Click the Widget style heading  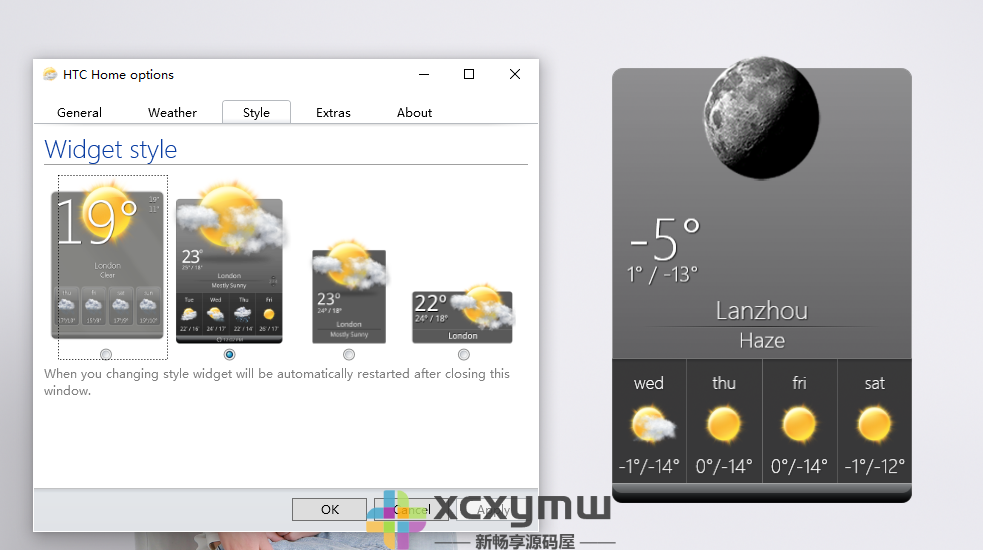(110, 149)
